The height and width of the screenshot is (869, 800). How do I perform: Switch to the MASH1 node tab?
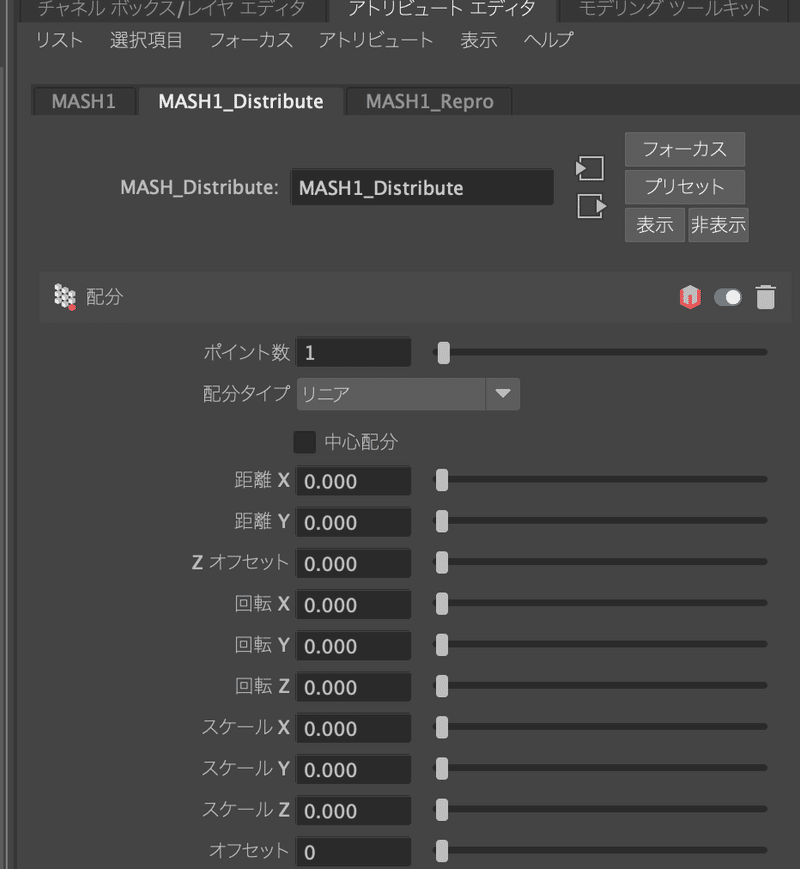[x=84, y=101]
